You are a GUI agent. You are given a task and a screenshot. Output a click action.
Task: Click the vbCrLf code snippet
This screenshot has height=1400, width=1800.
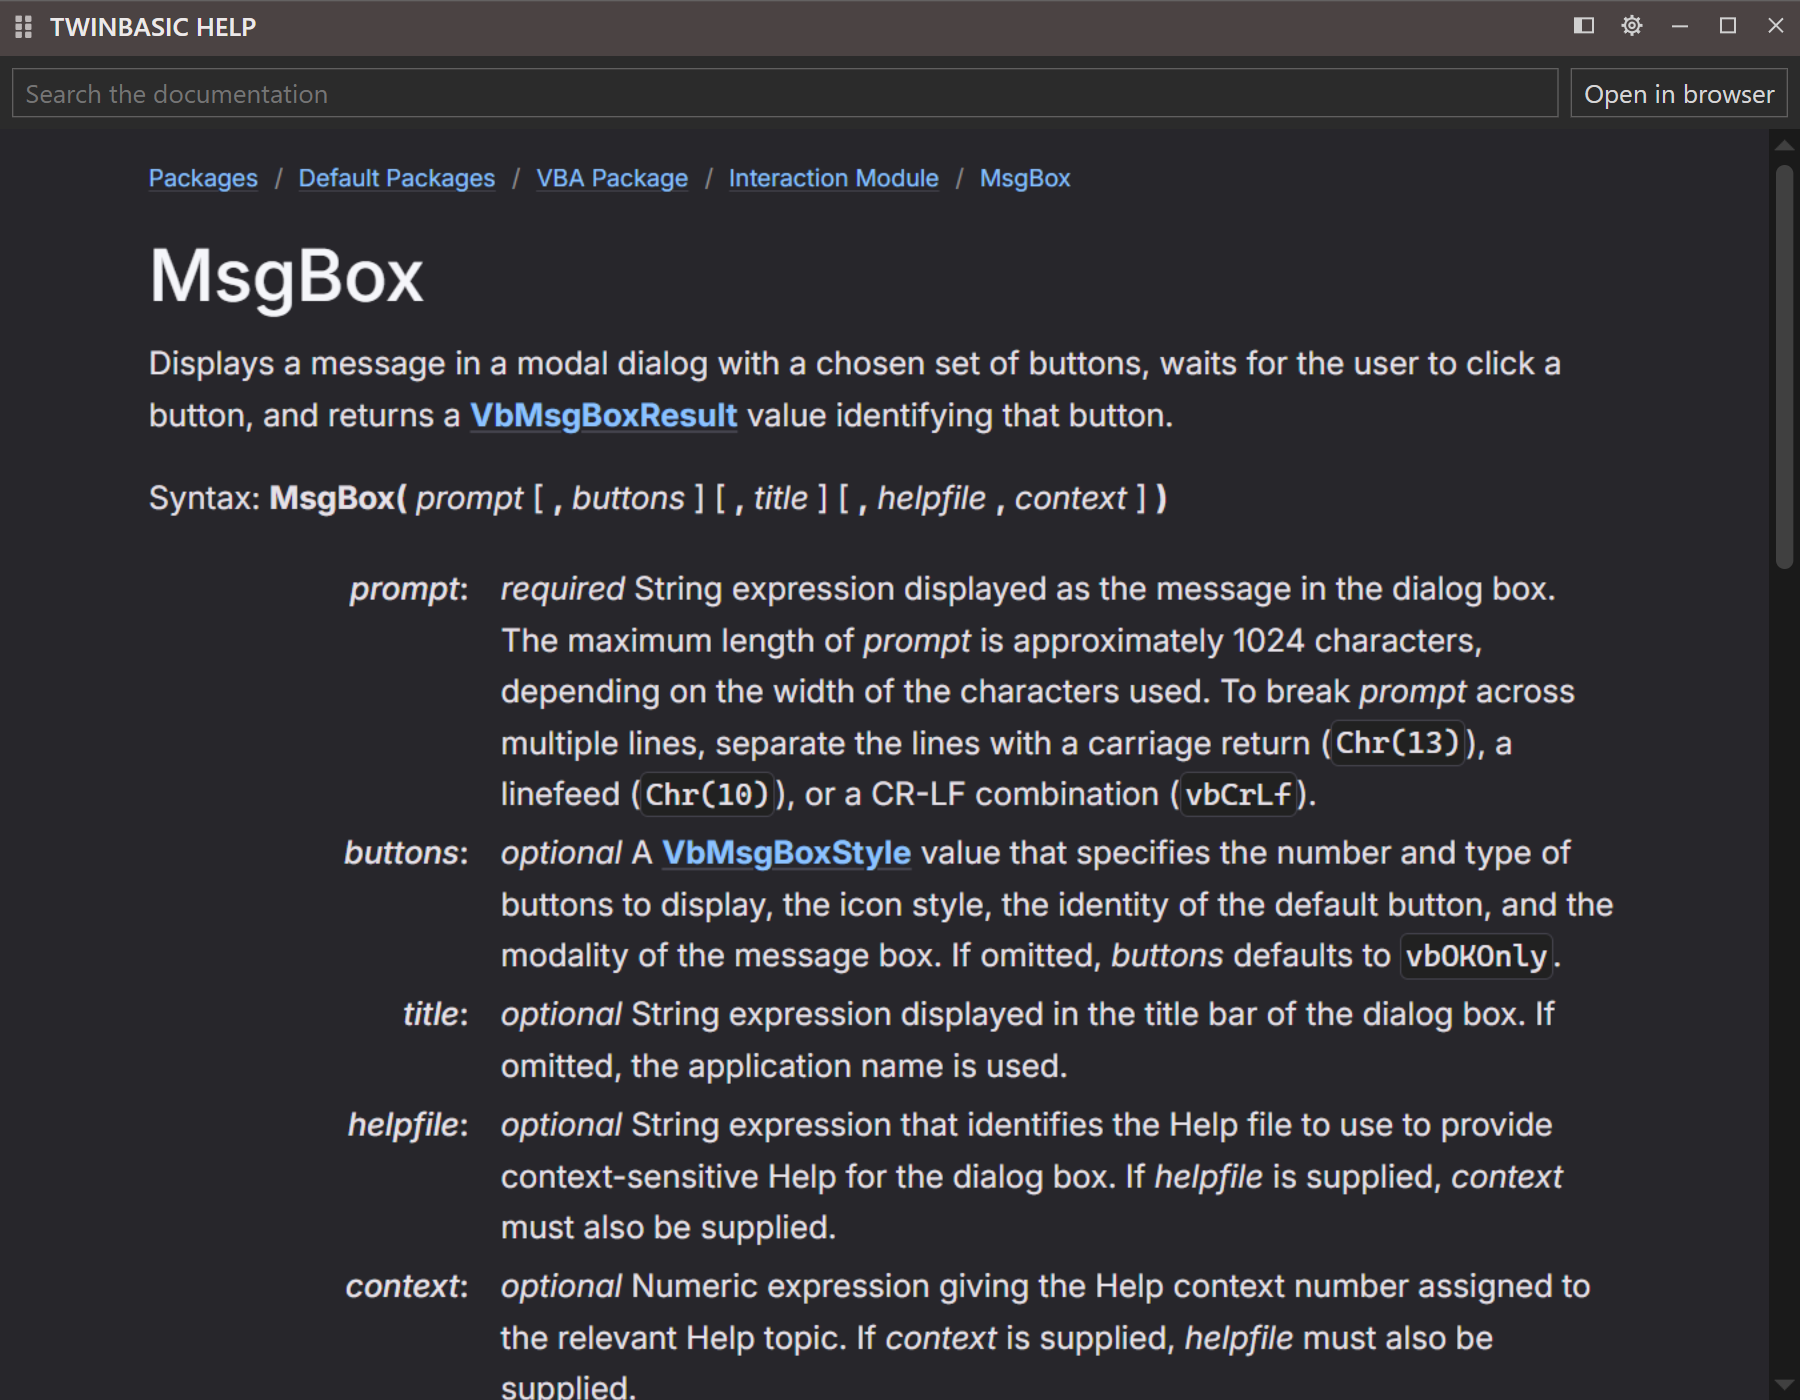click(1239, 795)
